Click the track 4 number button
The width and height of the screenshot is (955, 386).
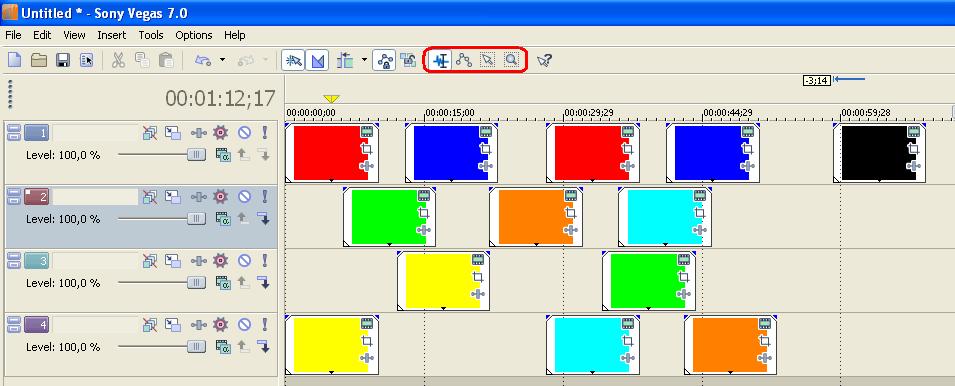[37, 325]
